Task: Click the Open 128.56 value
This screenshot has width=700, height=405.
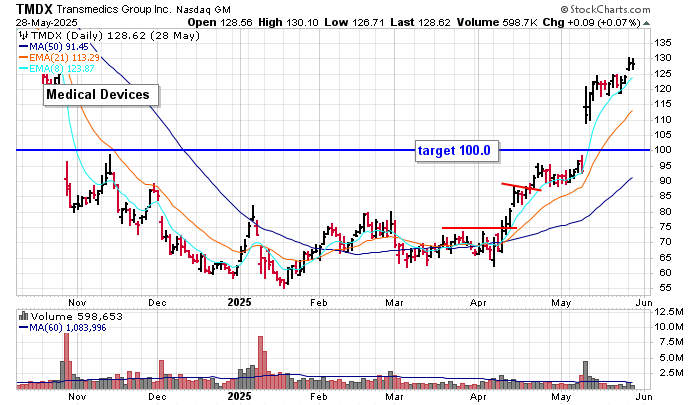Action: pos(220,22)
